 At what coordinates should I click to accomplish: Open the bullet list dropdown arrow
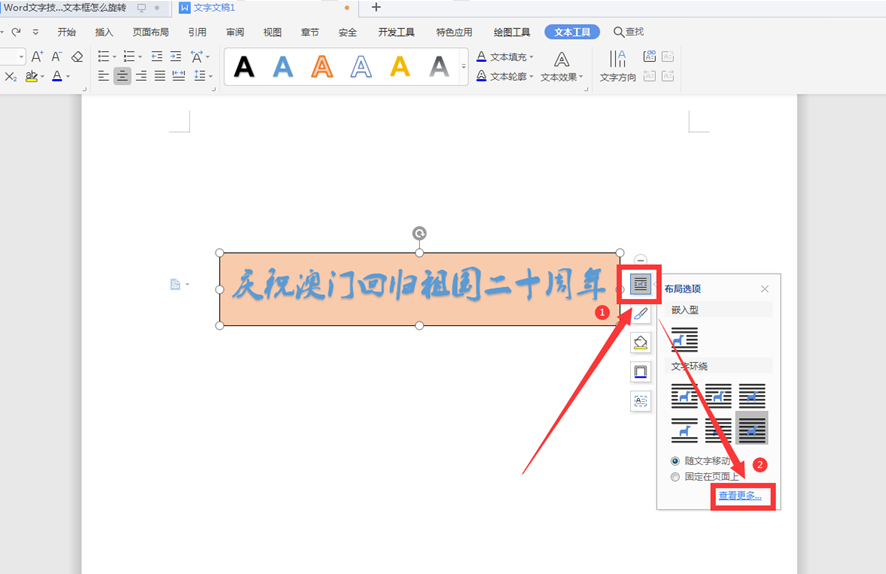(x=114, y=56)
